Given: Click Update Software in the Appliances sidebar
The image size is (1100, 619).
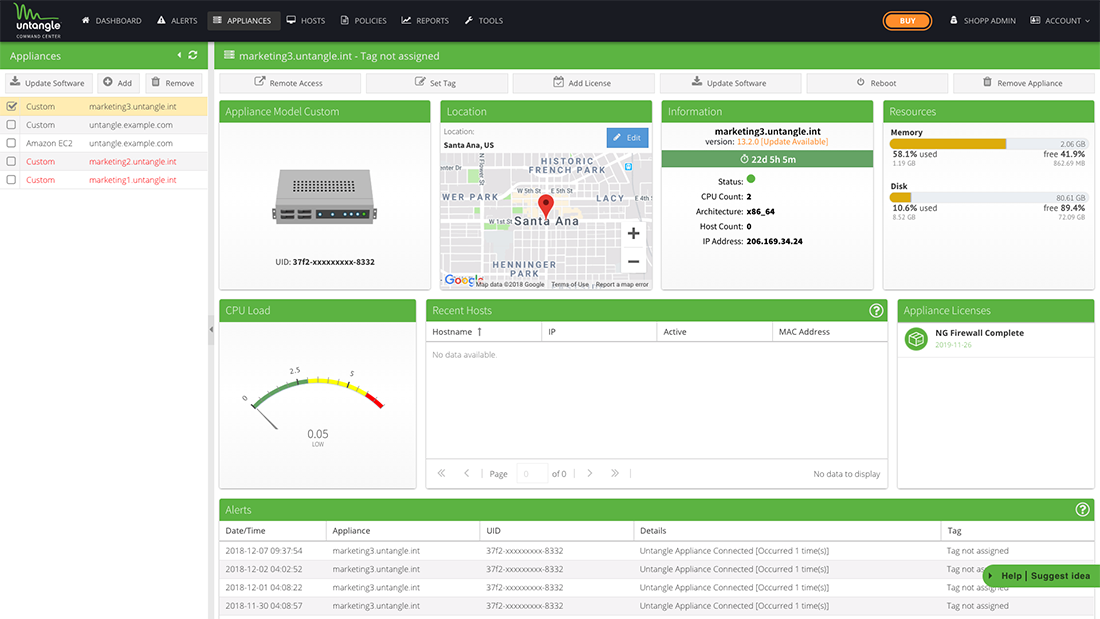Looking at the screenshot, I should coord(48,83).
